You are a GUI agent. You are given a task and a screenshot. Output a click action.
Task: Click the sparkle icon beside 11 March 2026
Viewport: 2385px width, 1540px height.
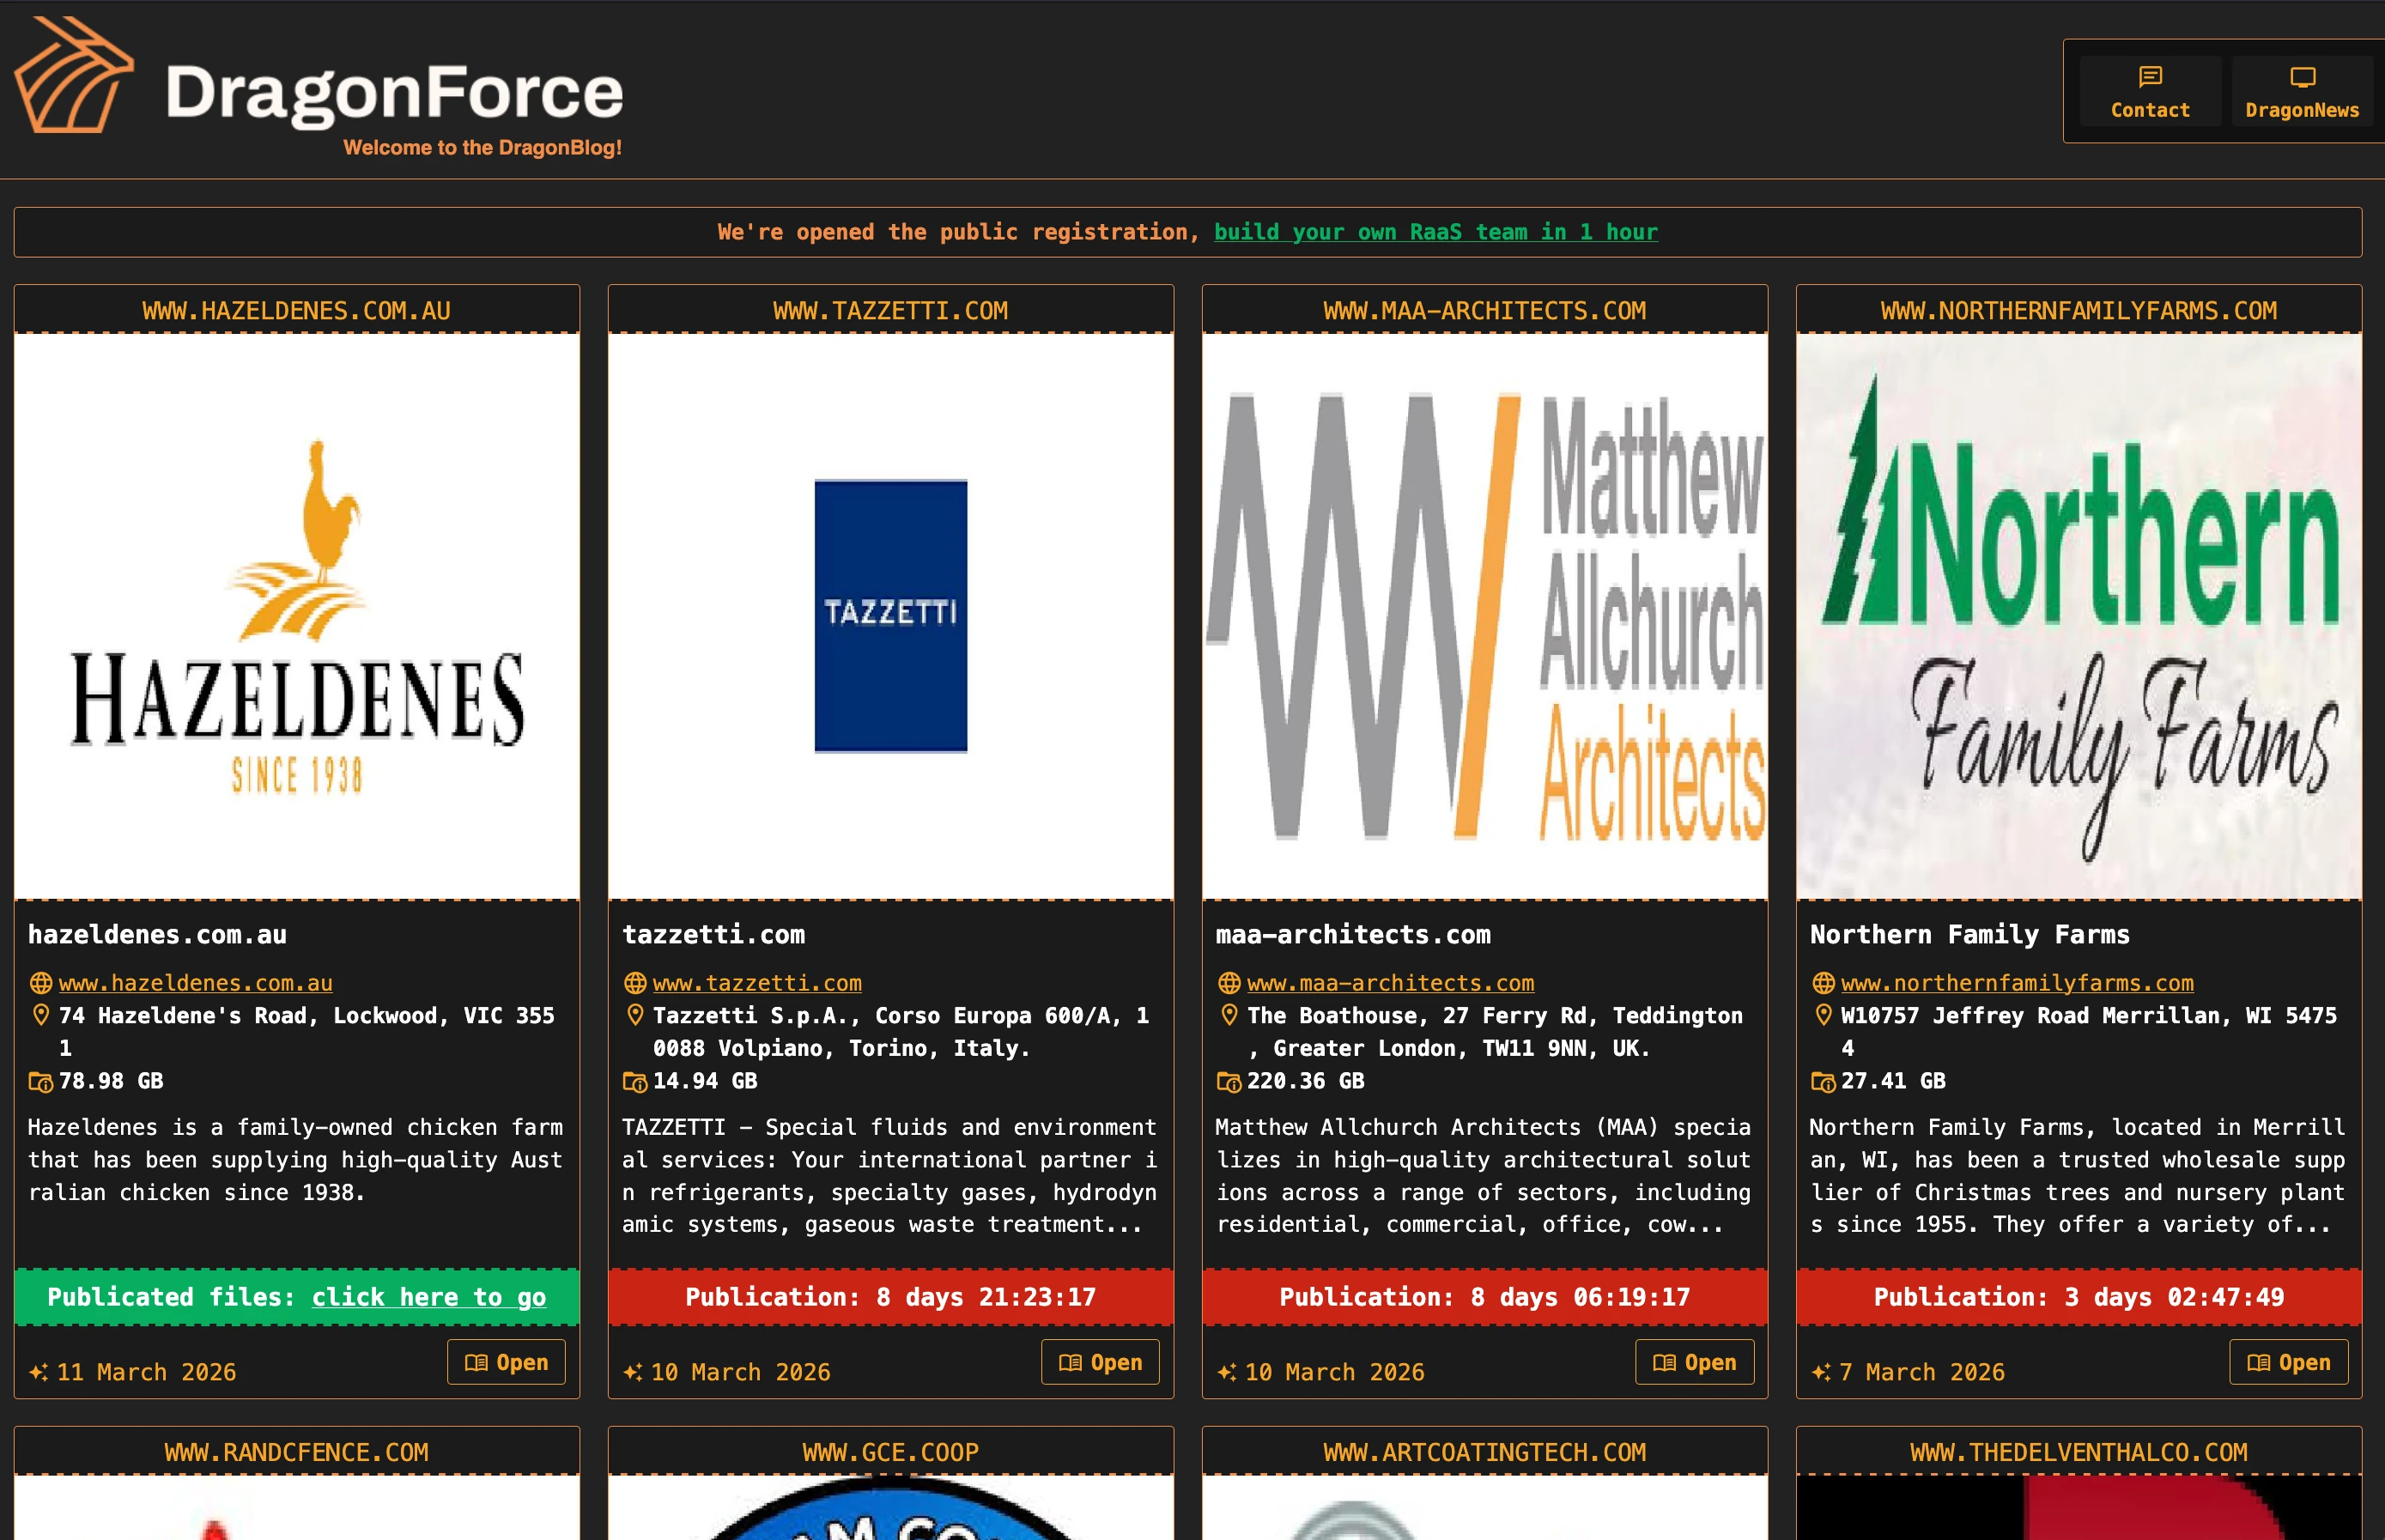38,1372
